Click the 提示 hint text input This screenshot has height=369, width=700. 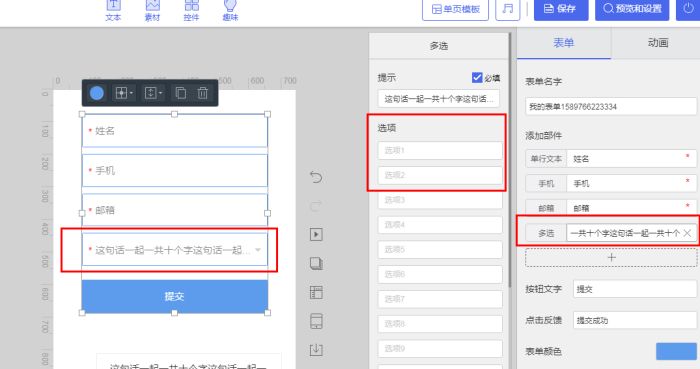click(x=439, y=99)
